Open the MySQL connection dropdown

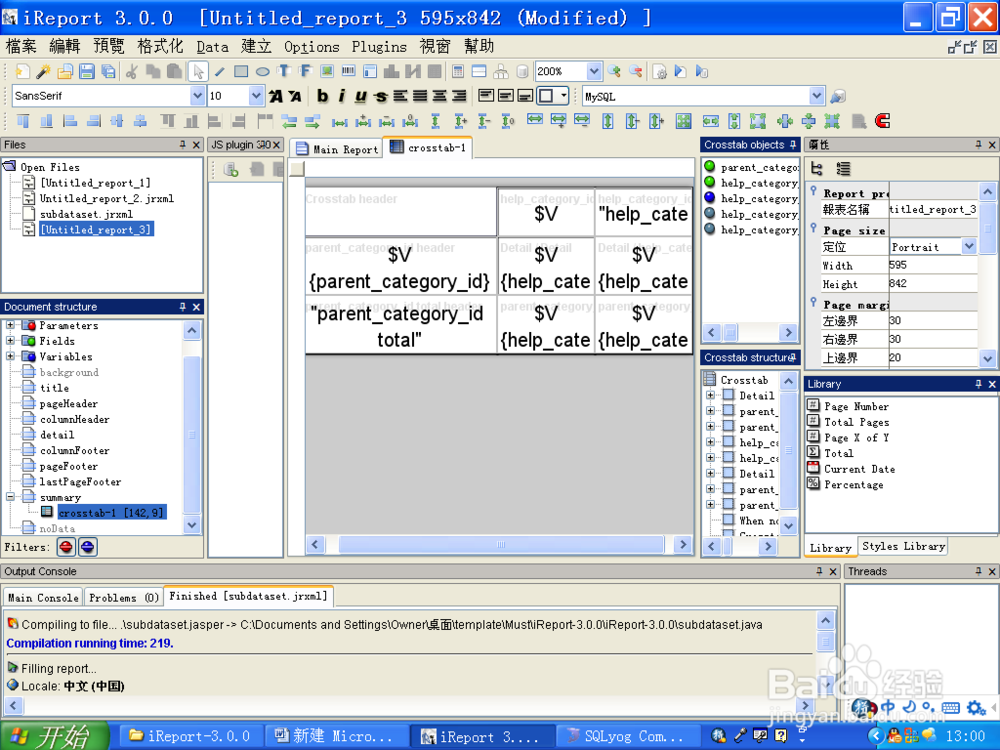(817, 96)
